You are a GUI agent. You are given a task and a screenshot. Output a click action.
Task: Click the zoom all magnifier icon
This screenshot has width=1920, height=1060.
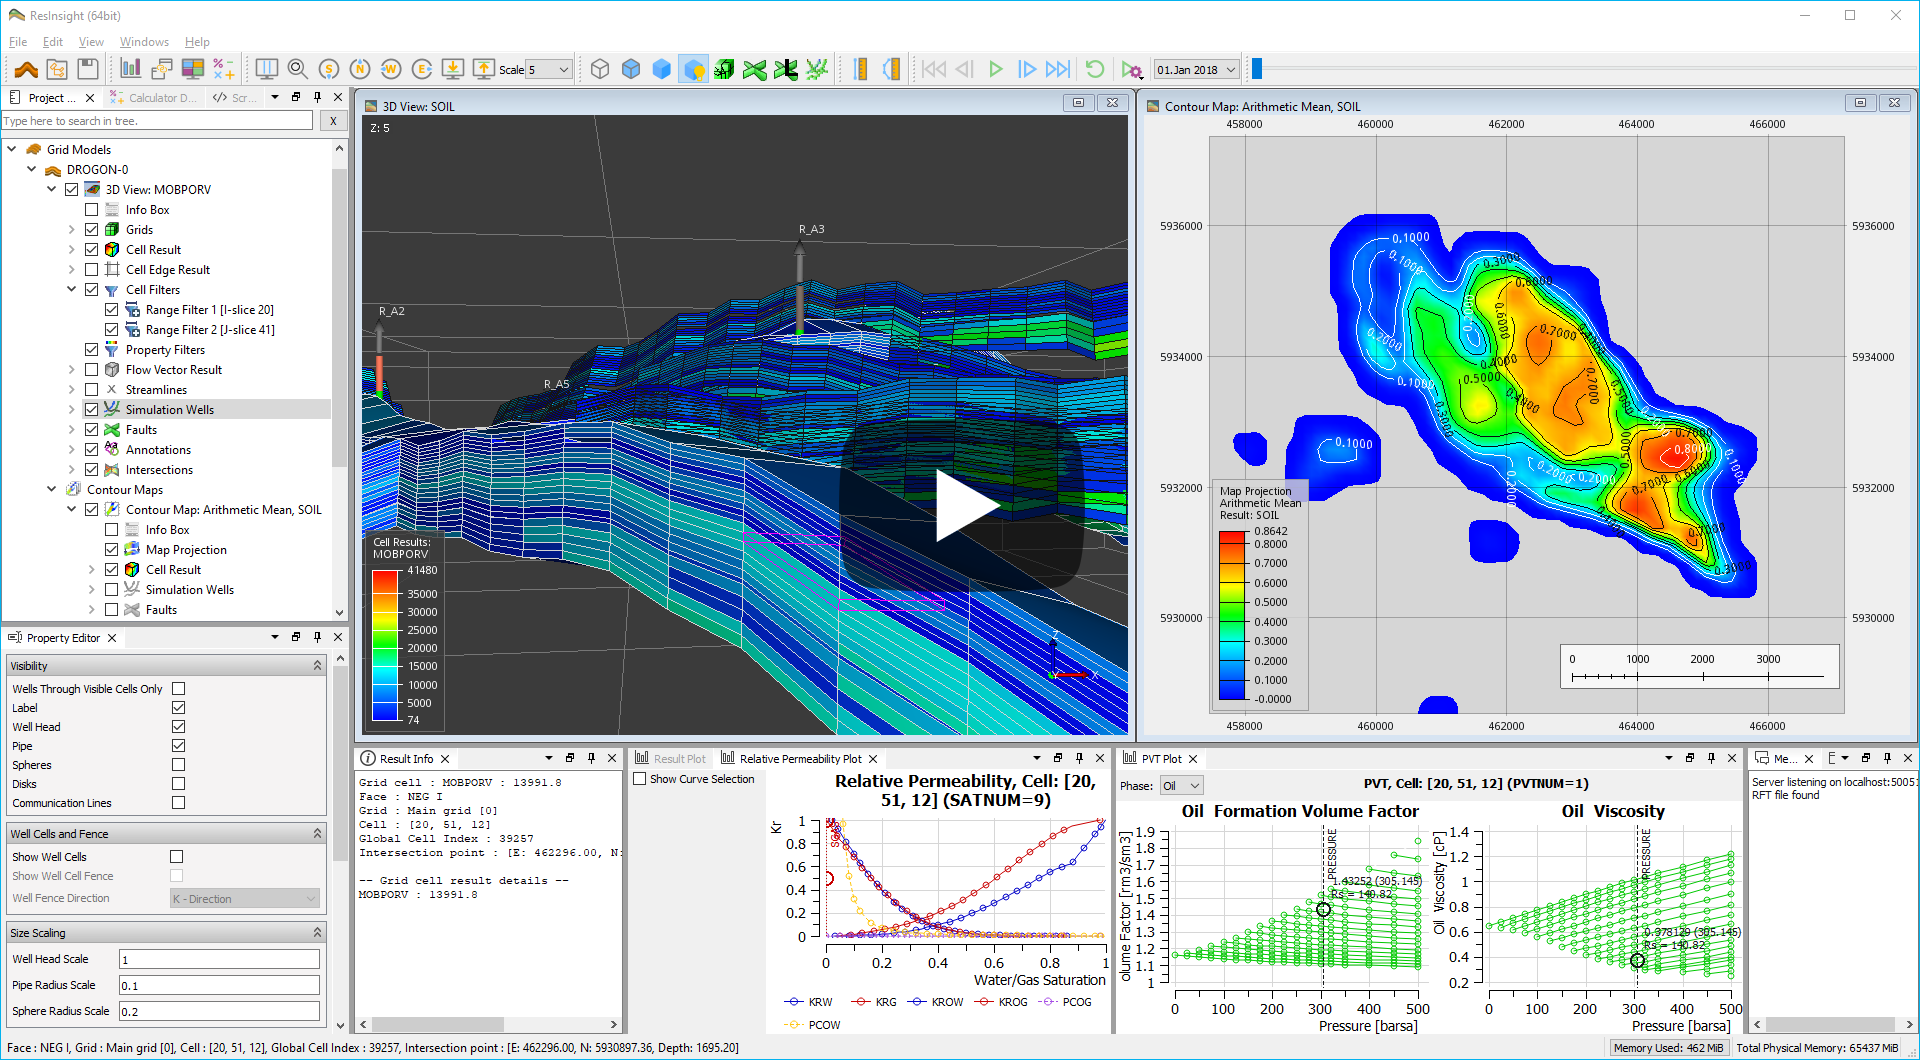pos(297,69)
